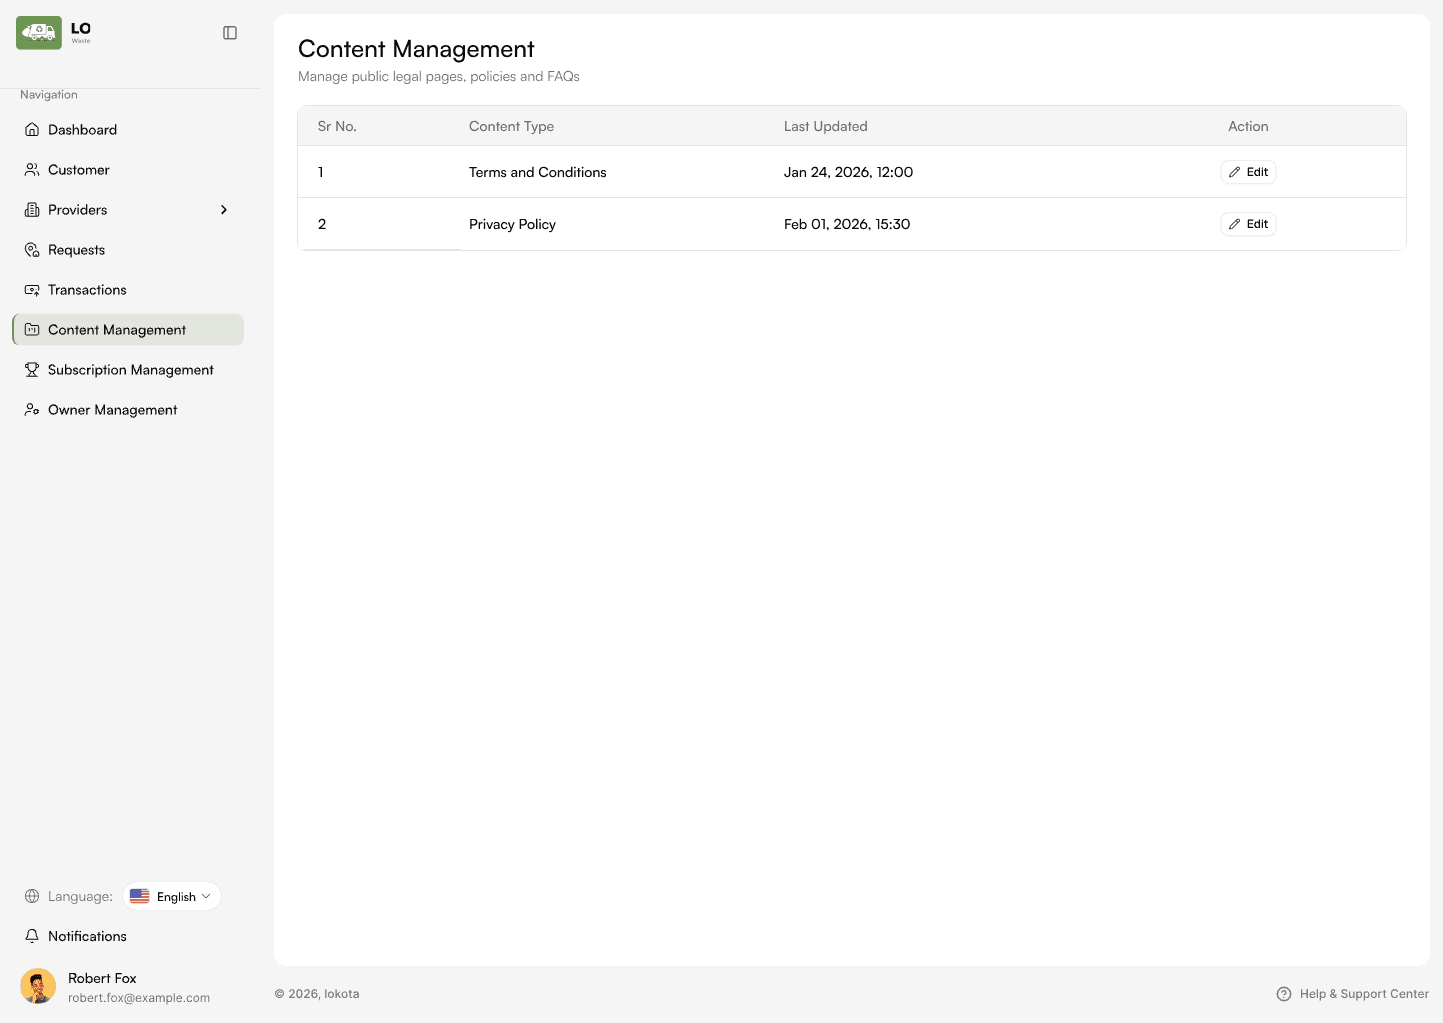This screenshot has width=1443, height=1023.
Task: Click the Notifications bell icon
Action: click(x=32, y=936)
